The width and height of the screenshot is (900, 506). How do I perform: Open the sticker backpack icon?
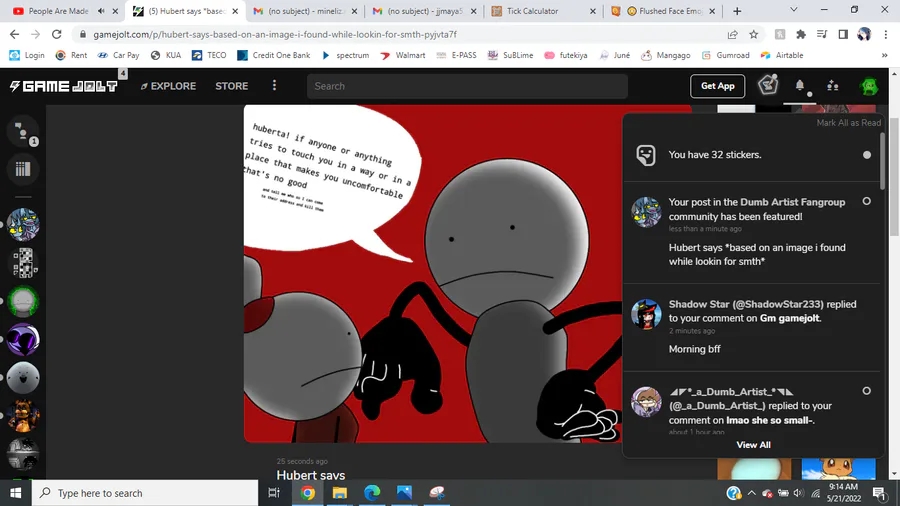coord(768,85)
